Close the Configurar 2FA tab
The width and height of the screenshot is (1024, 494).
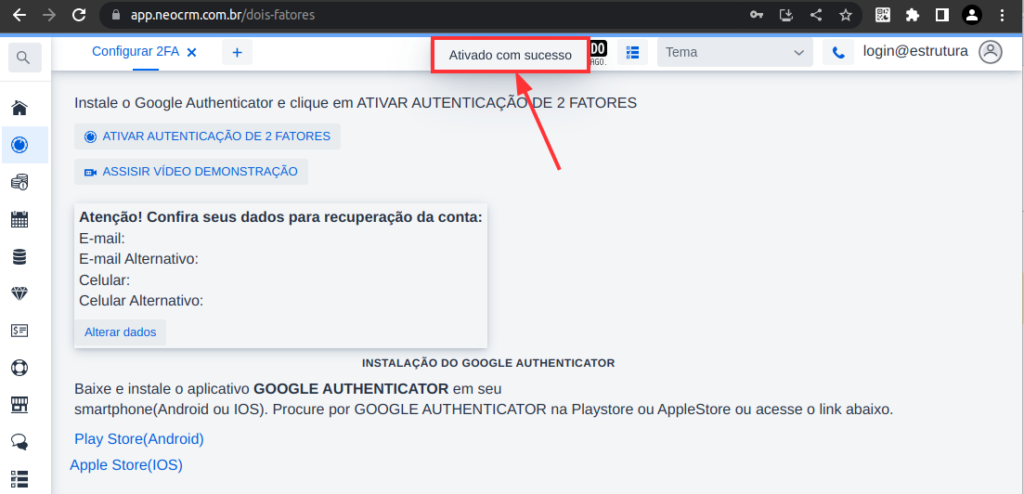click(x=192, y=52)
